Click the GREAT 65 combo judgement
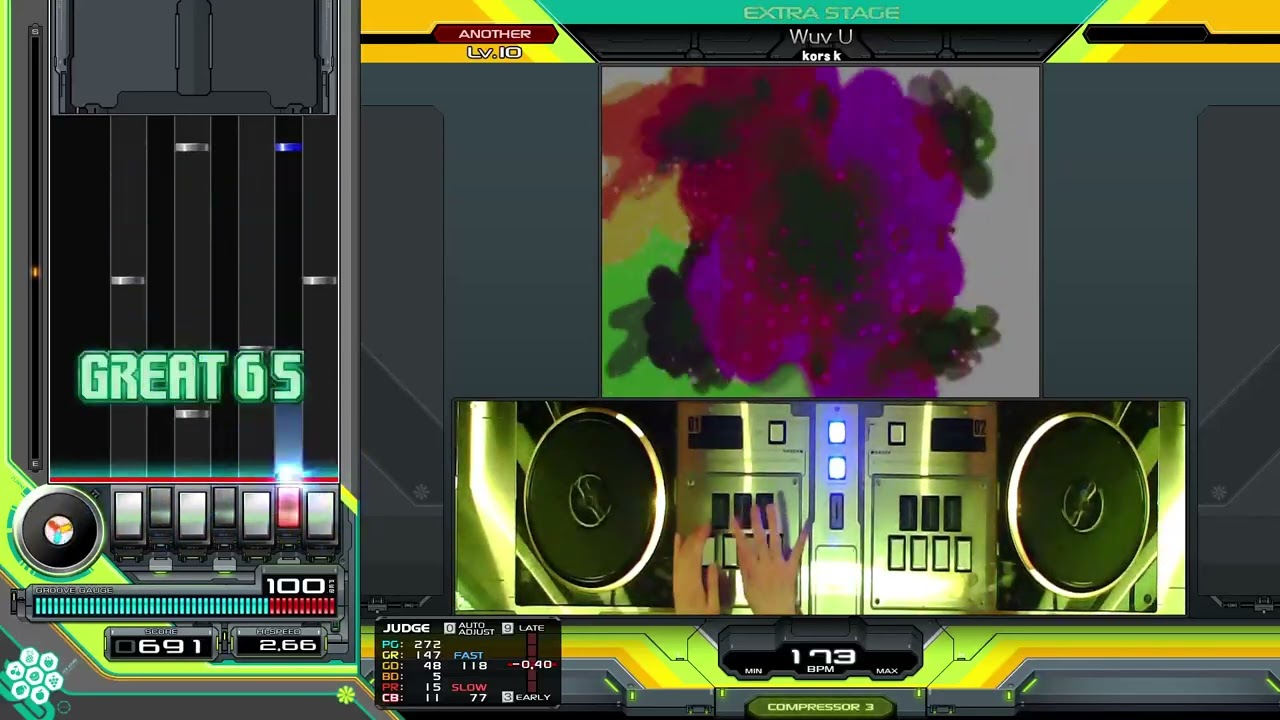Image resolution: width=1280 pixels, height=720 pixels. [191, 377]
